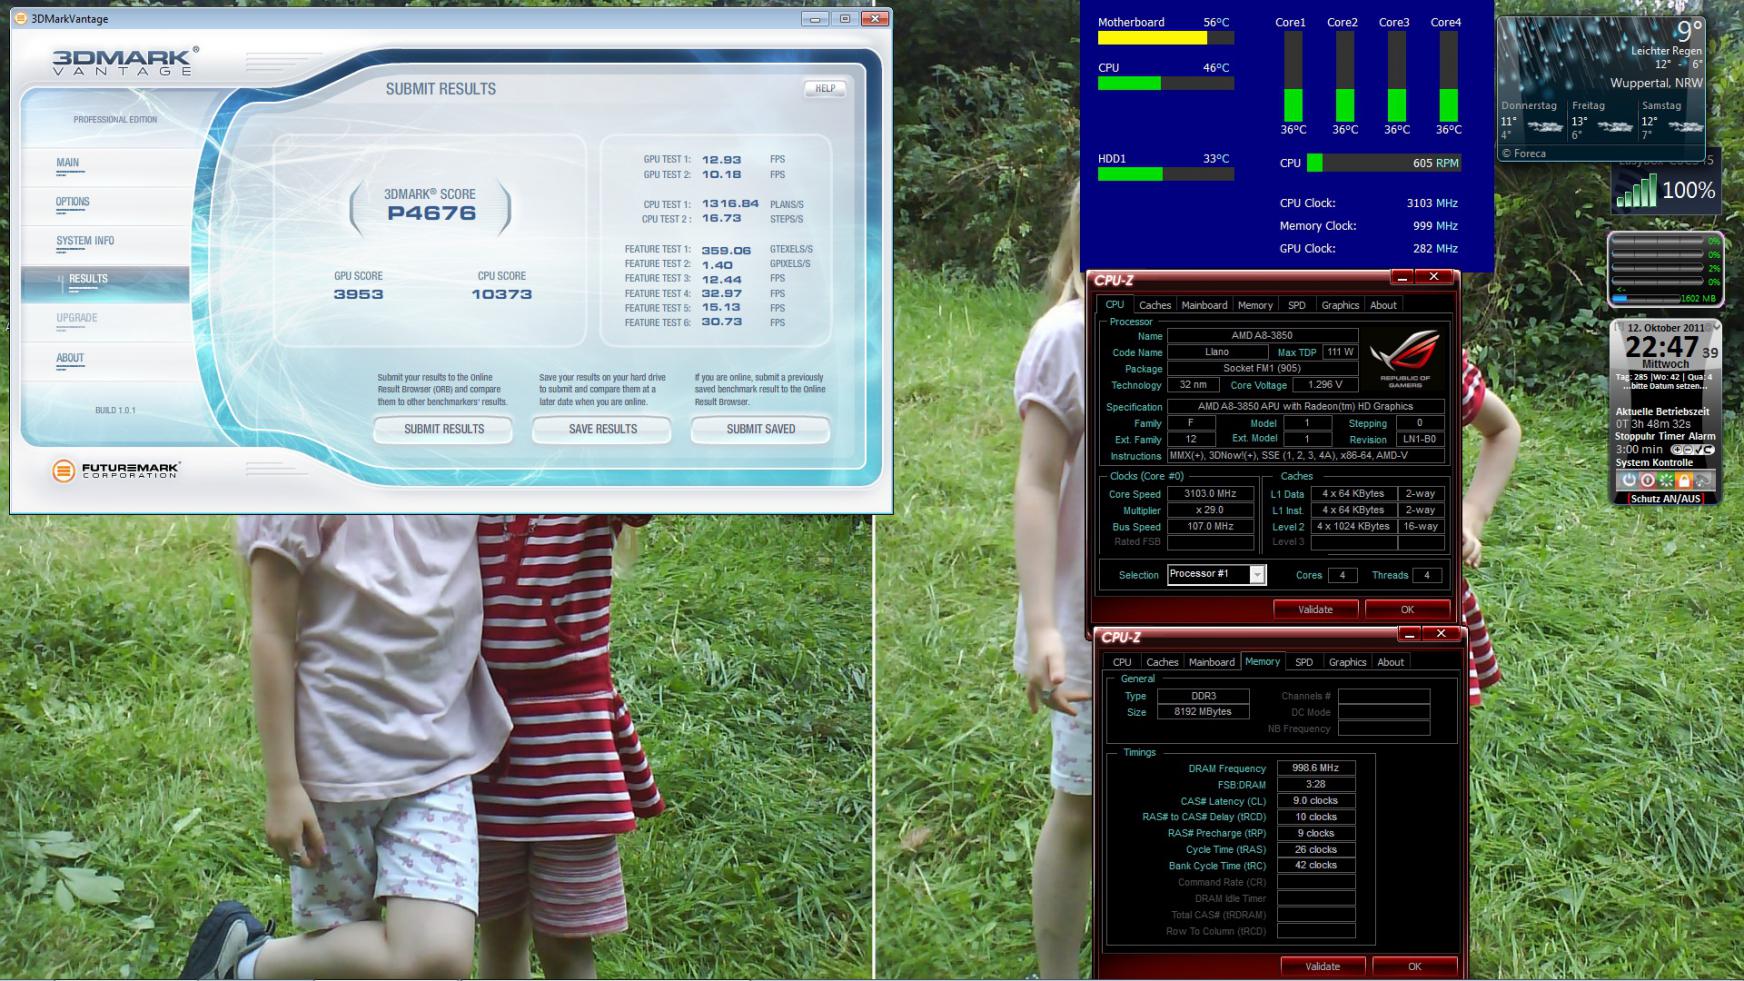Click the Freitag forecast cloud icon
This screenshot has width=1744, height=981.
pos(1616,127)
